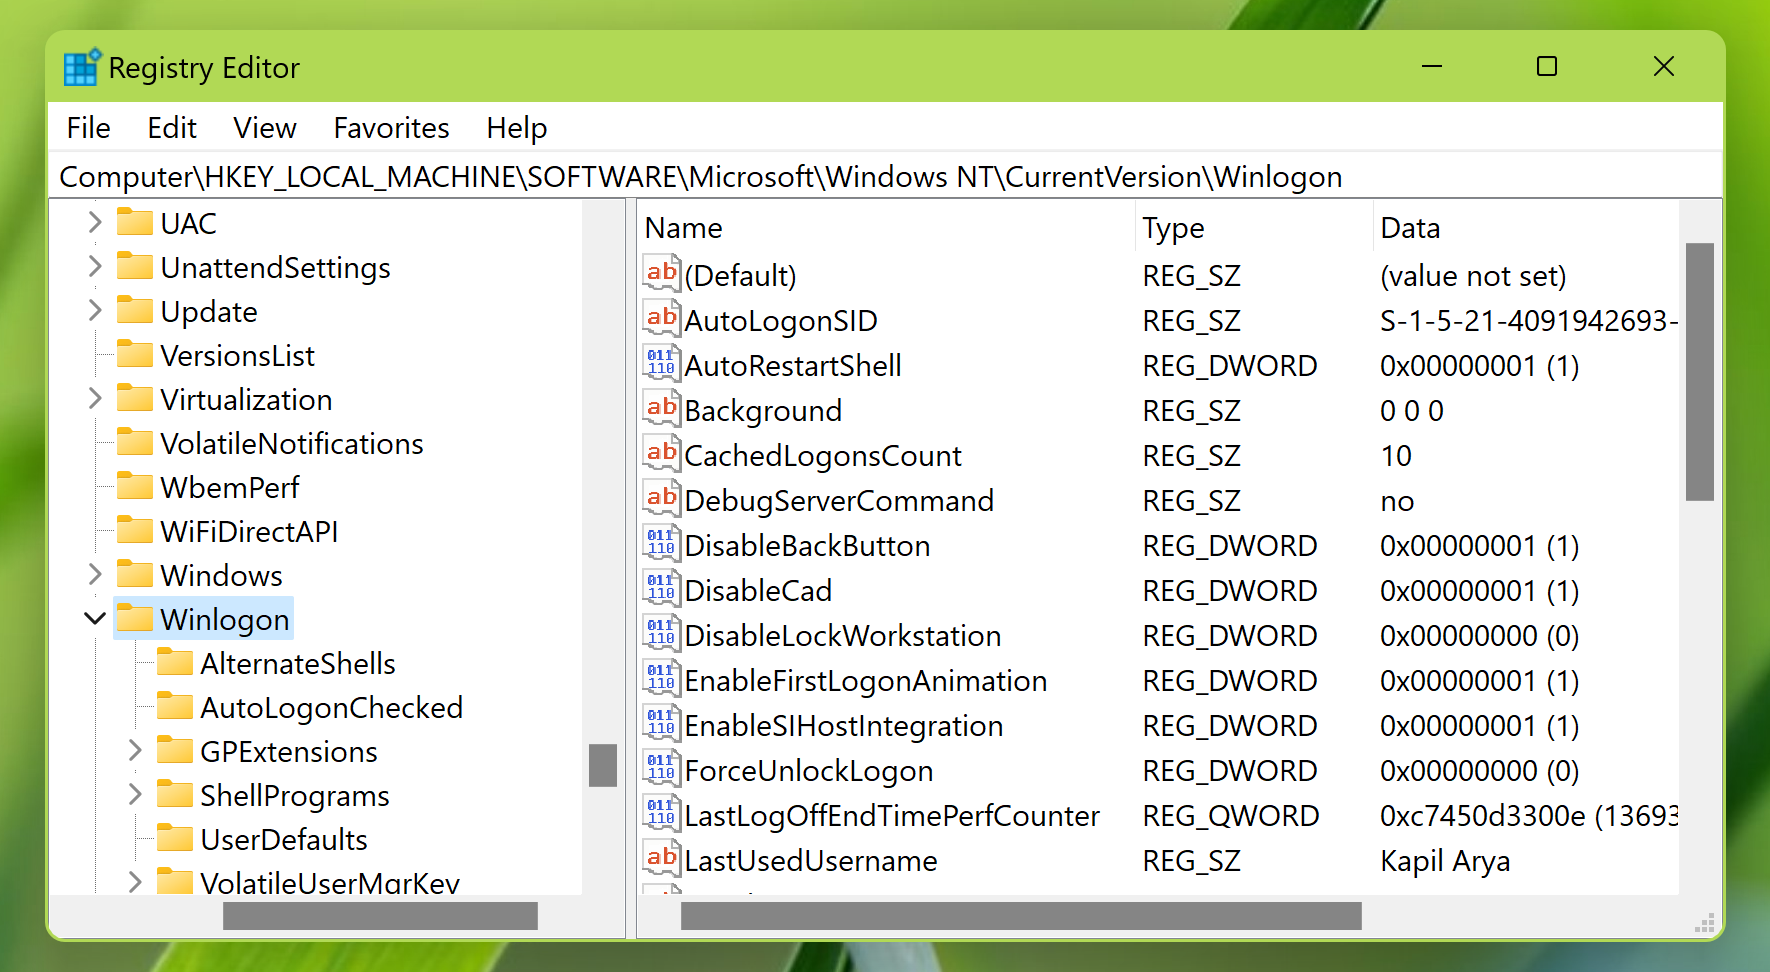This screenshot has height=972, width=1770.
Task: Select the Windows key label in tree
Action: [221, 575]
